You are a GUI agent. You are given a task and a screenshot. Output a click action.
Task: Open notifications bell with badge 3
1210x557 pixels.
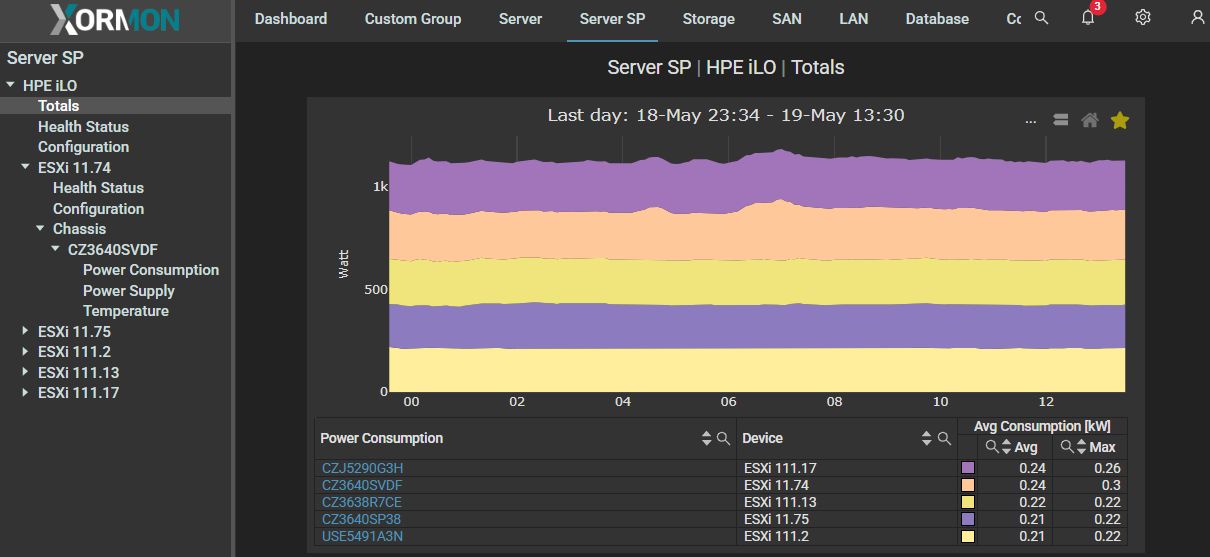click(1089, 17)
